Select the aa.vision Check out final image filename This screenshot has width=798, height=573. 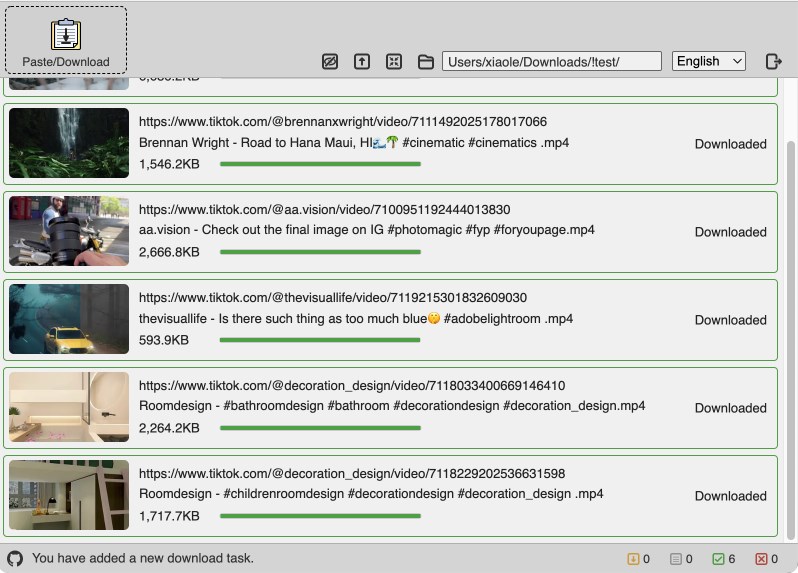click(366, 230)
